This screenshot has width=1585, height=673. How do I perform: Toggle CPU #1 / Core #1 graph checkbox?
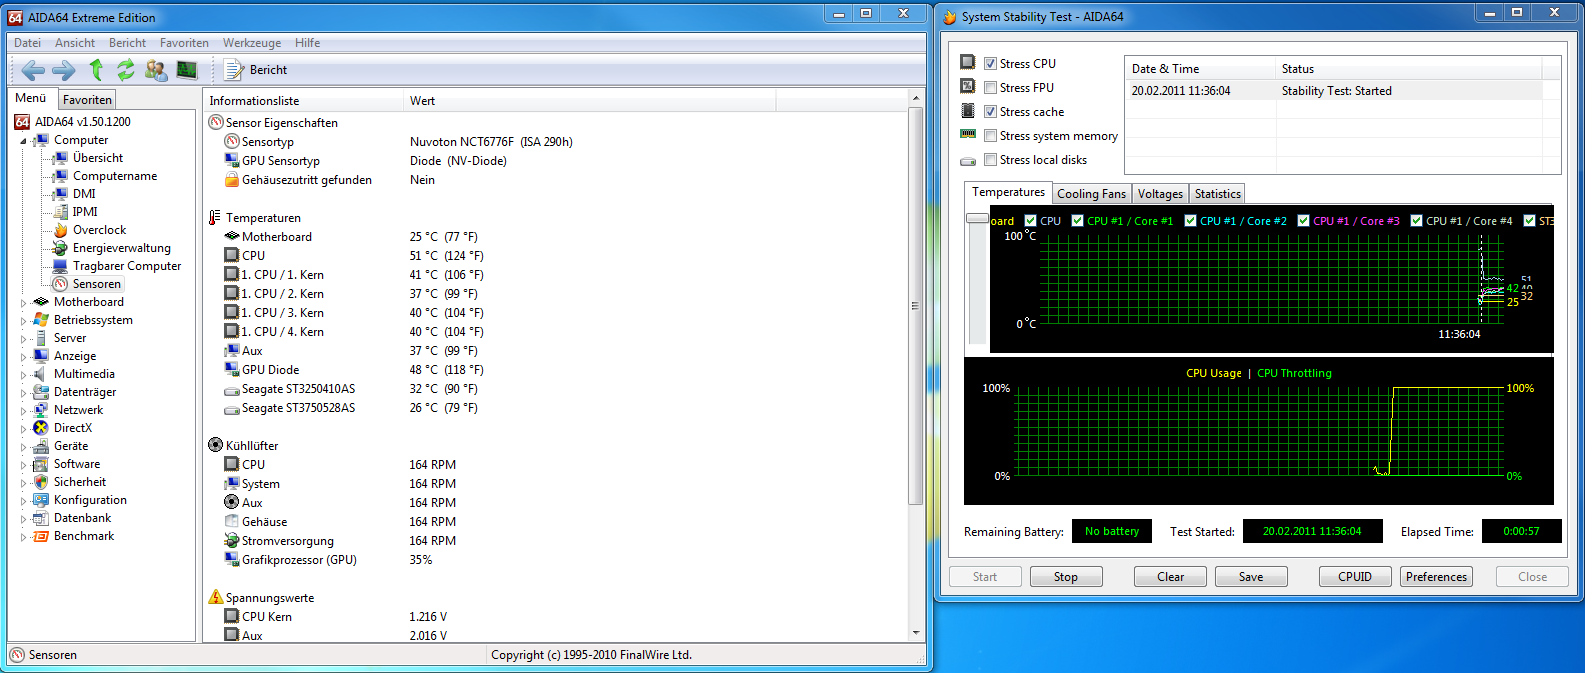click(1077, 221)
